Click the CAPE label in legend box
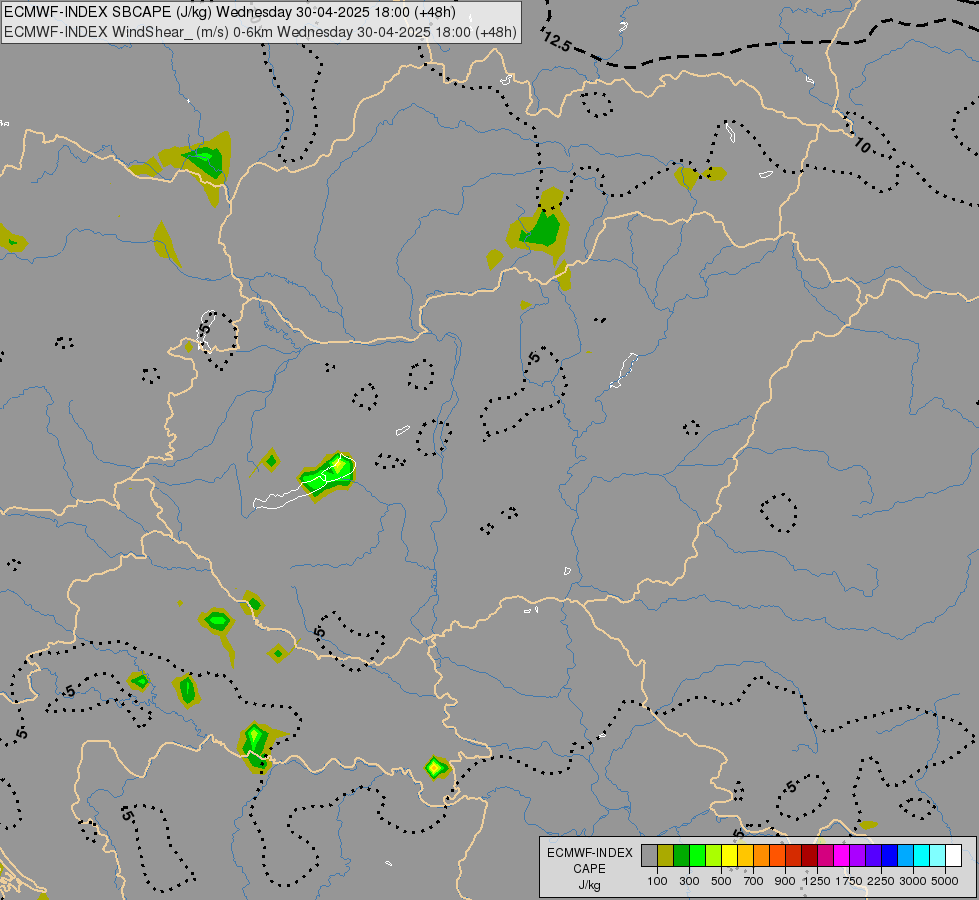Screen dimensions: 979x900 (589, 869)
